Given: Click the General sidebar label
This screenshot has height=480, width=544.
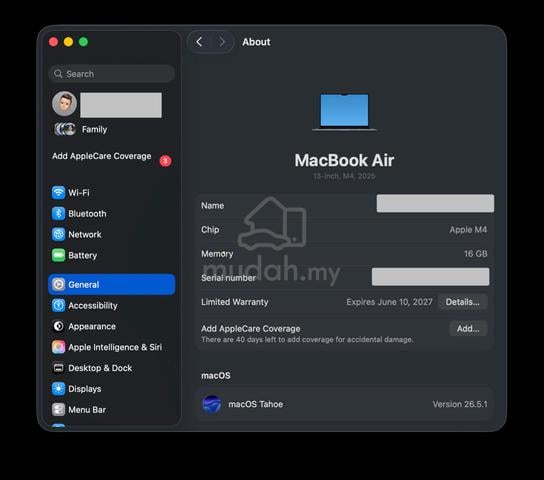Looking at the screenshot, I should [84, 284].
